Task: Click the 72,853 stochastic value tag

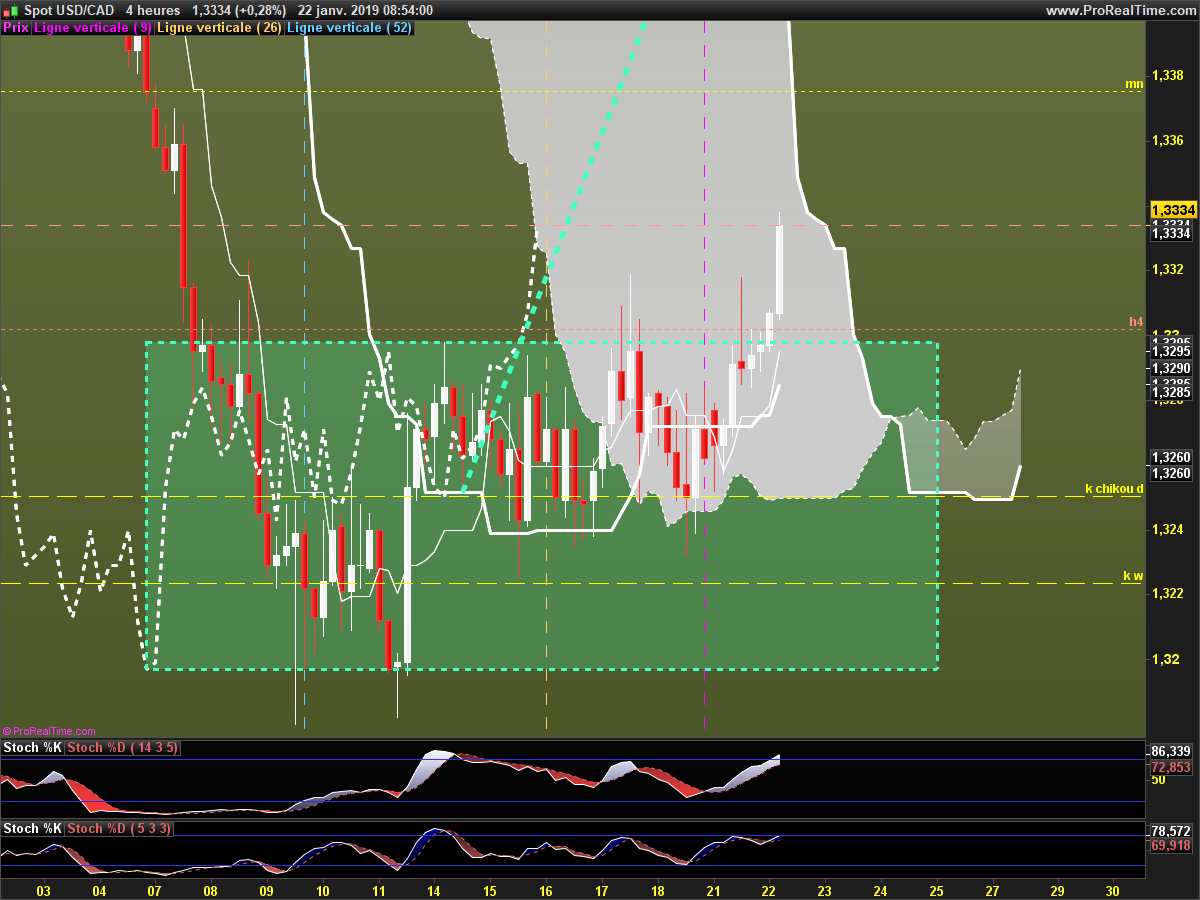Action: 1171,767
